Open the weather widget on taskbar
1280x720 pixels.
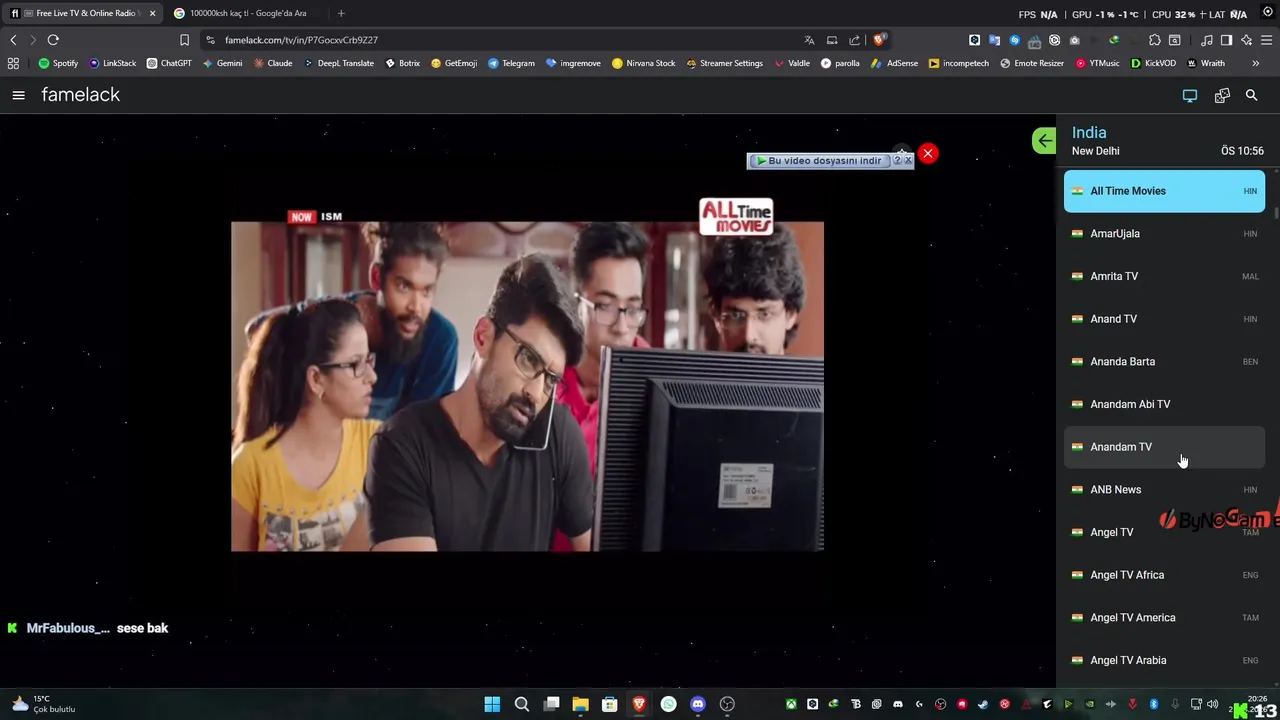coord(42,704)
